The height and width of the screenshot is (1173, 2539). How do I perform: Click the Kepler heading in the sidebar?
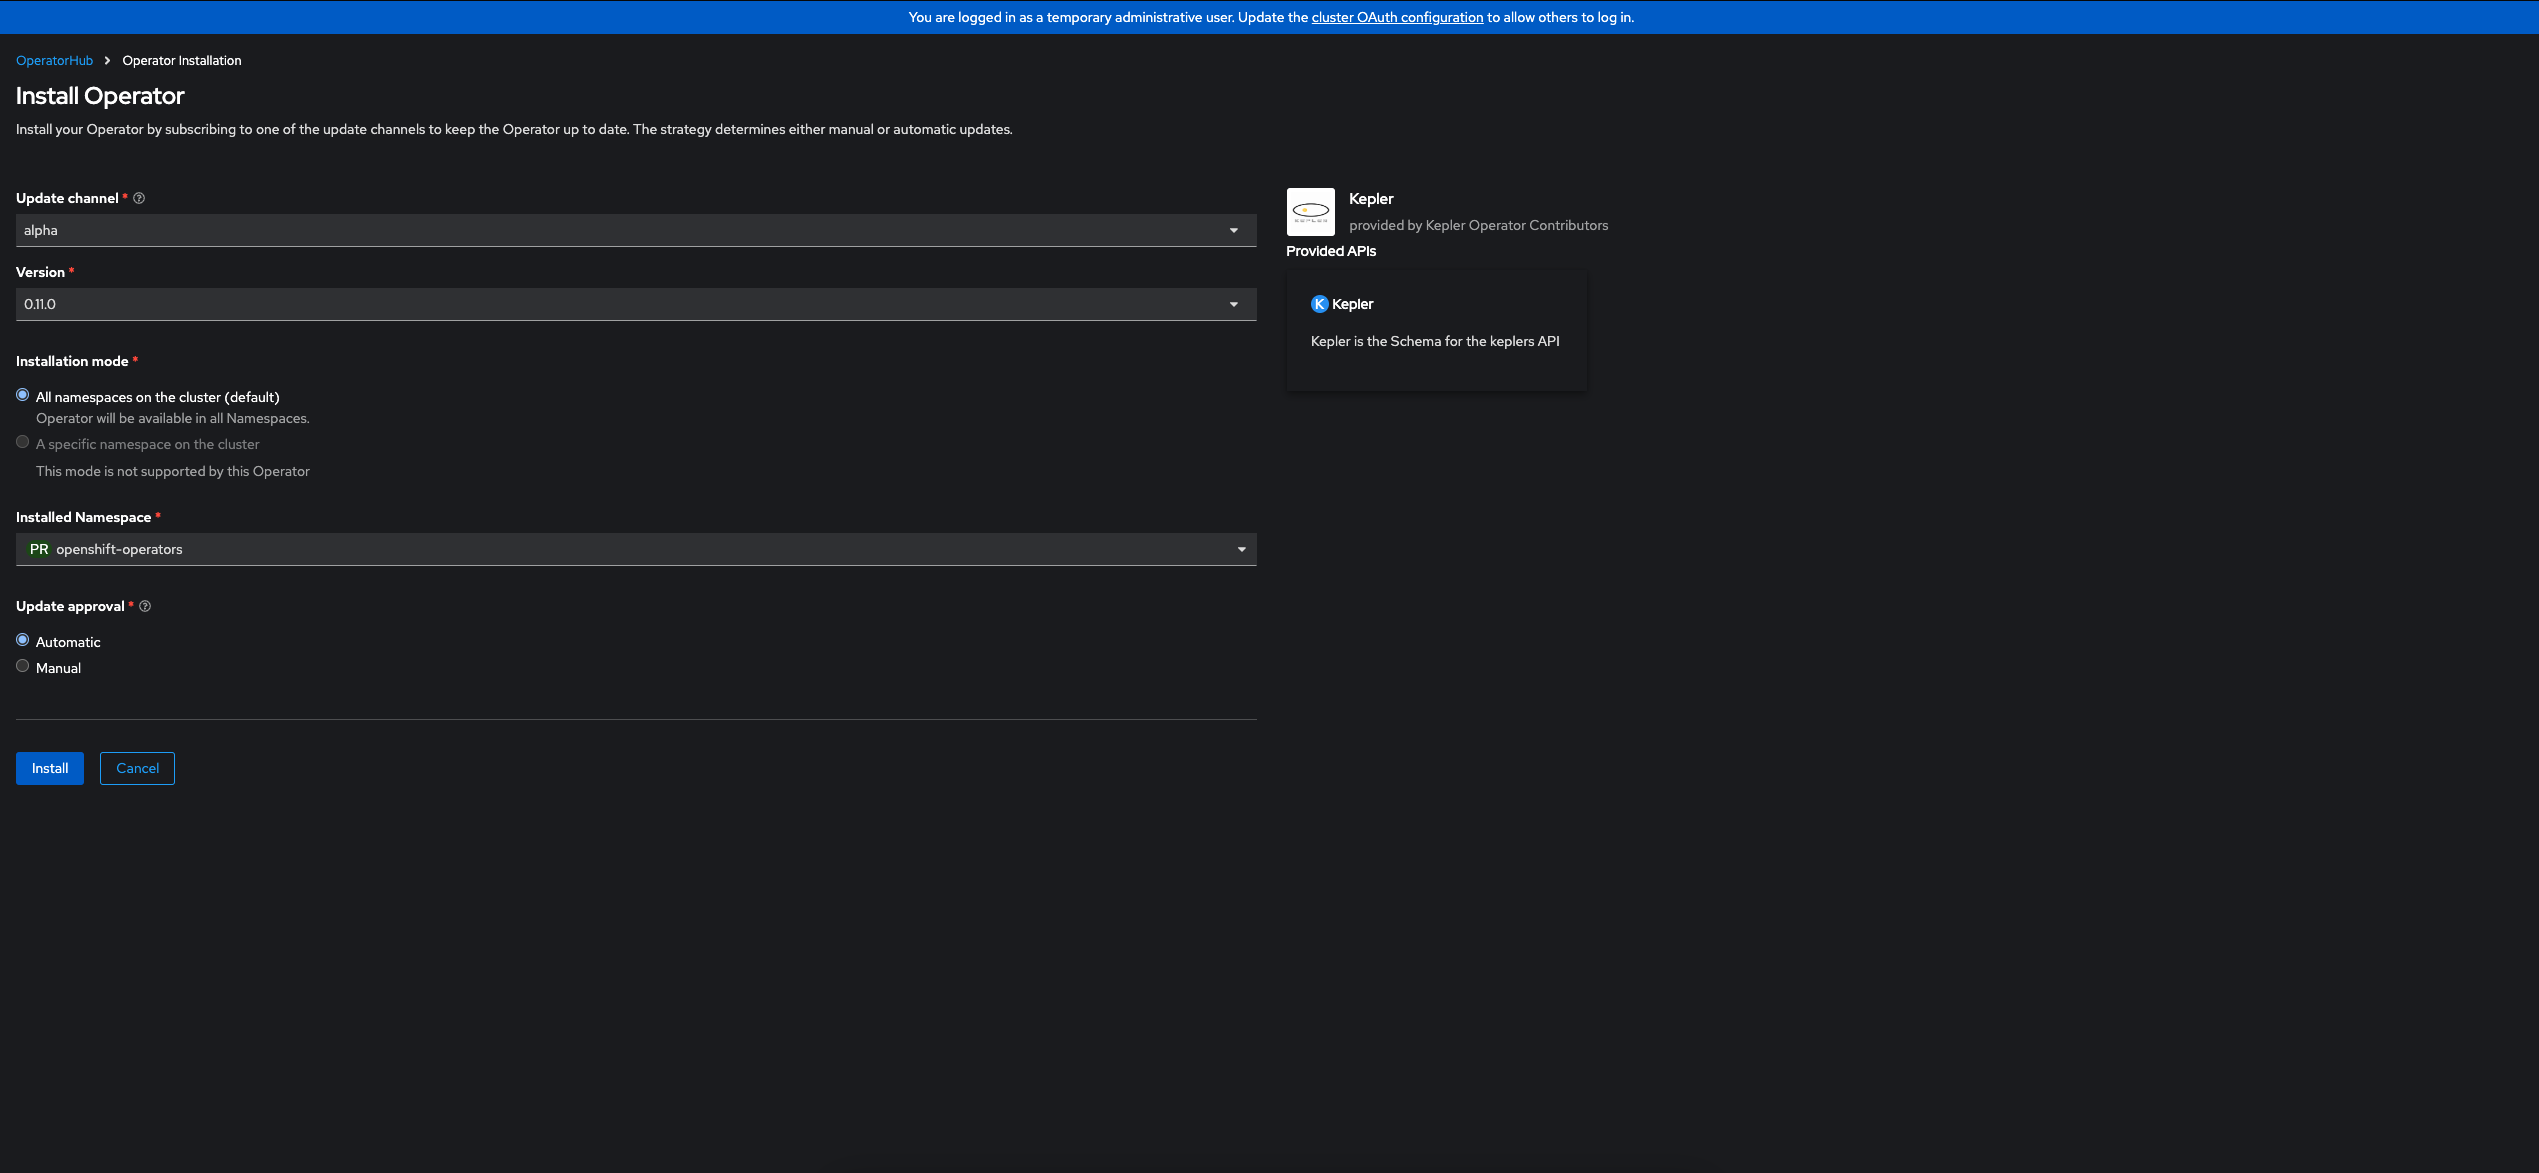1371,199
